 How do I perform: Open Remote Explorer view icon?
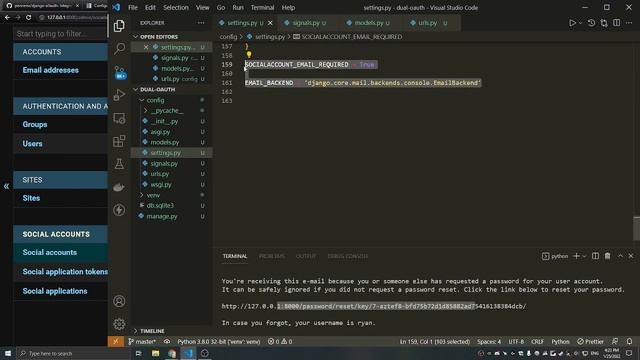119,118
